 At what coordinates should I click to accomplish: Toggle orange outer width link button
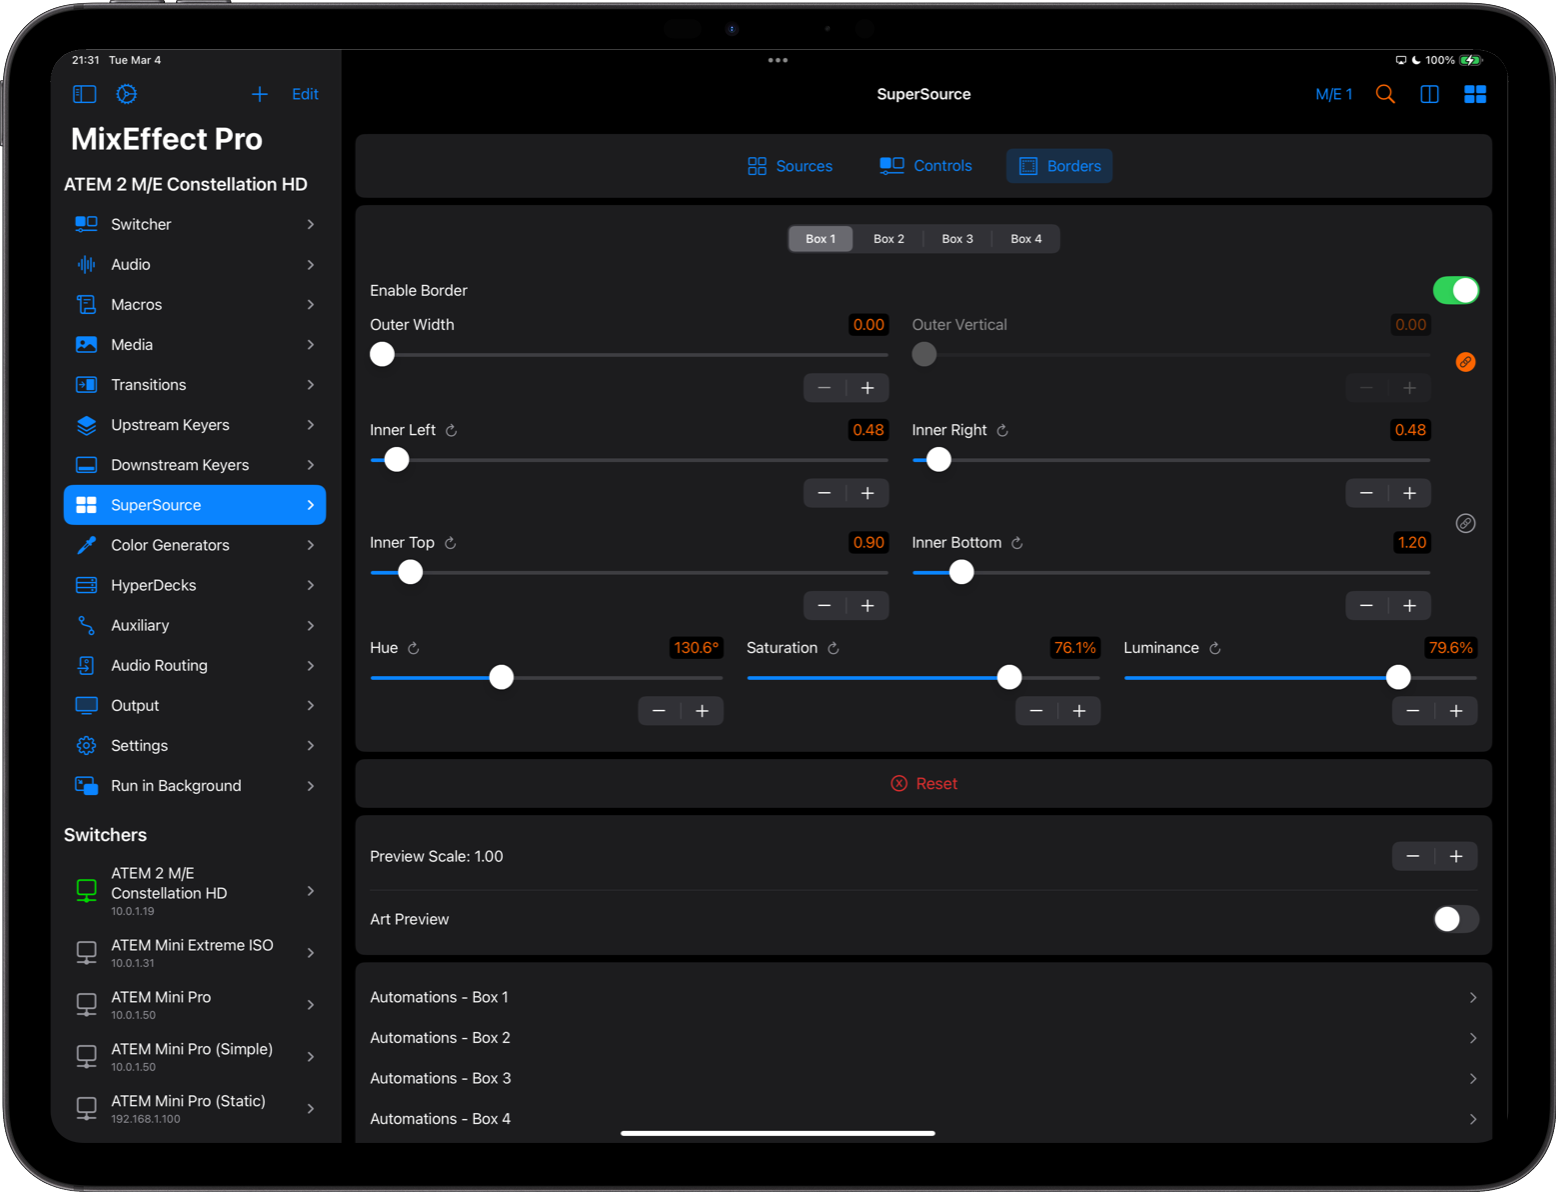pos(1465,362)
